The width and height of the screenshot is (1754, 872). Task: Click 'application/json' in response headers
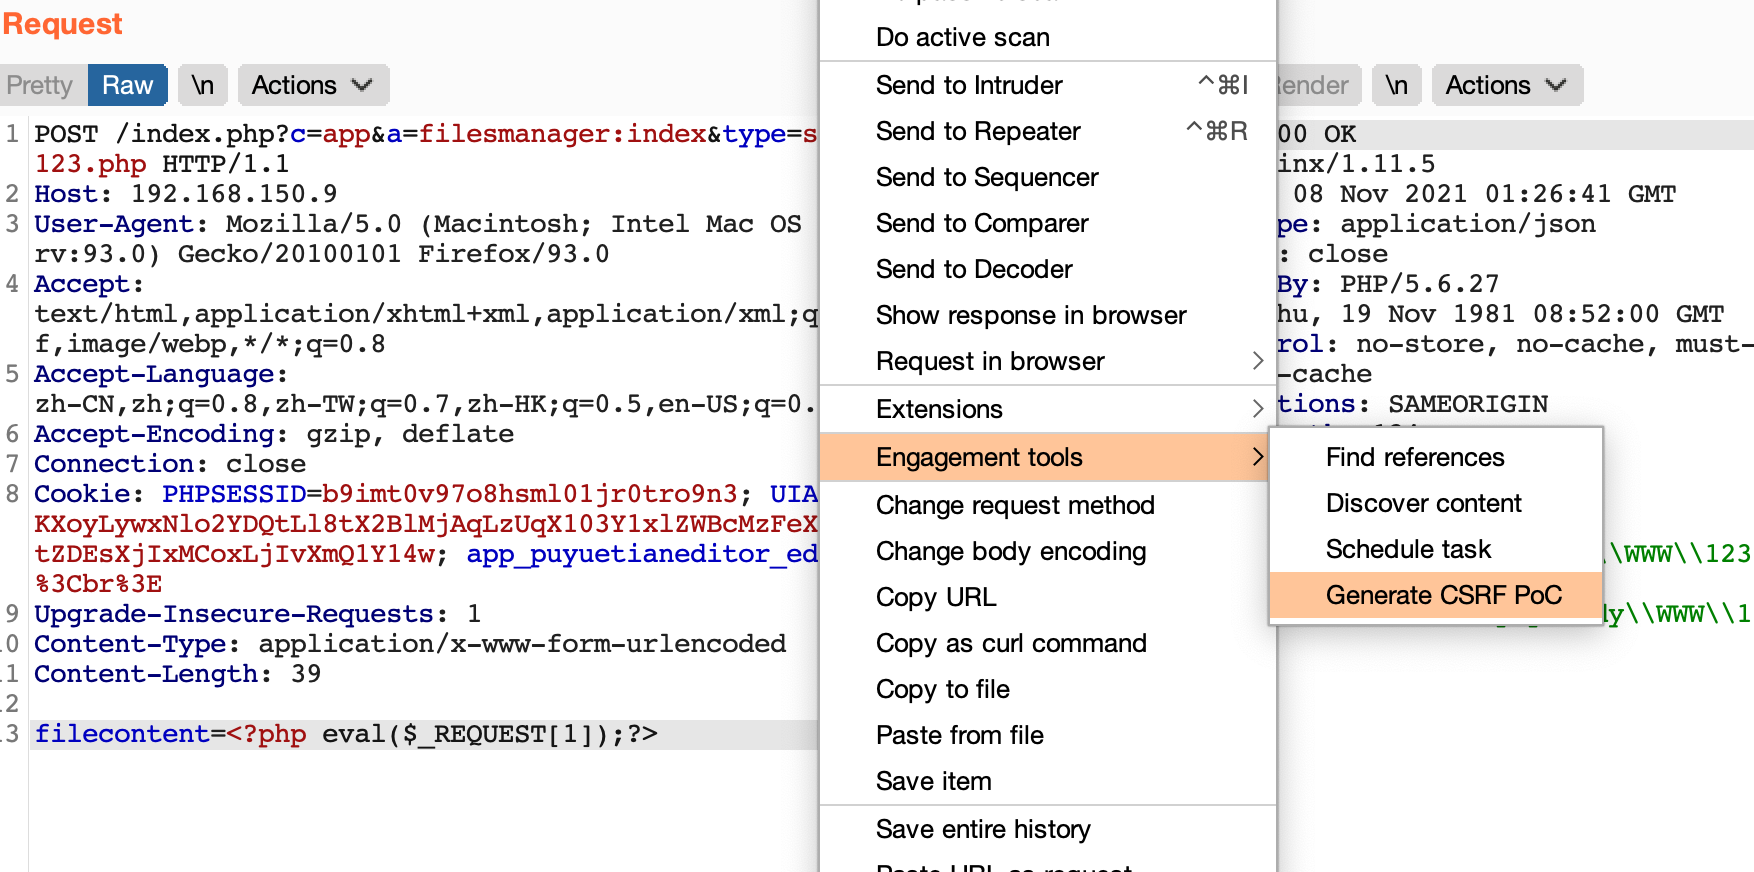coord(1468,224)
